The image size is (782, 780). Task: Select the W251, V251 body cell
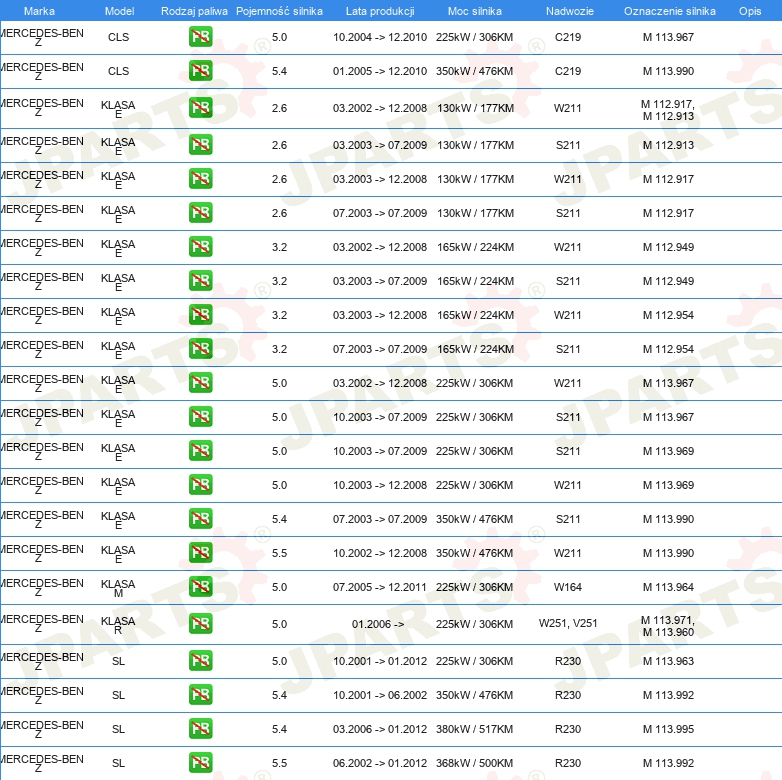click(x=568, y=624)
